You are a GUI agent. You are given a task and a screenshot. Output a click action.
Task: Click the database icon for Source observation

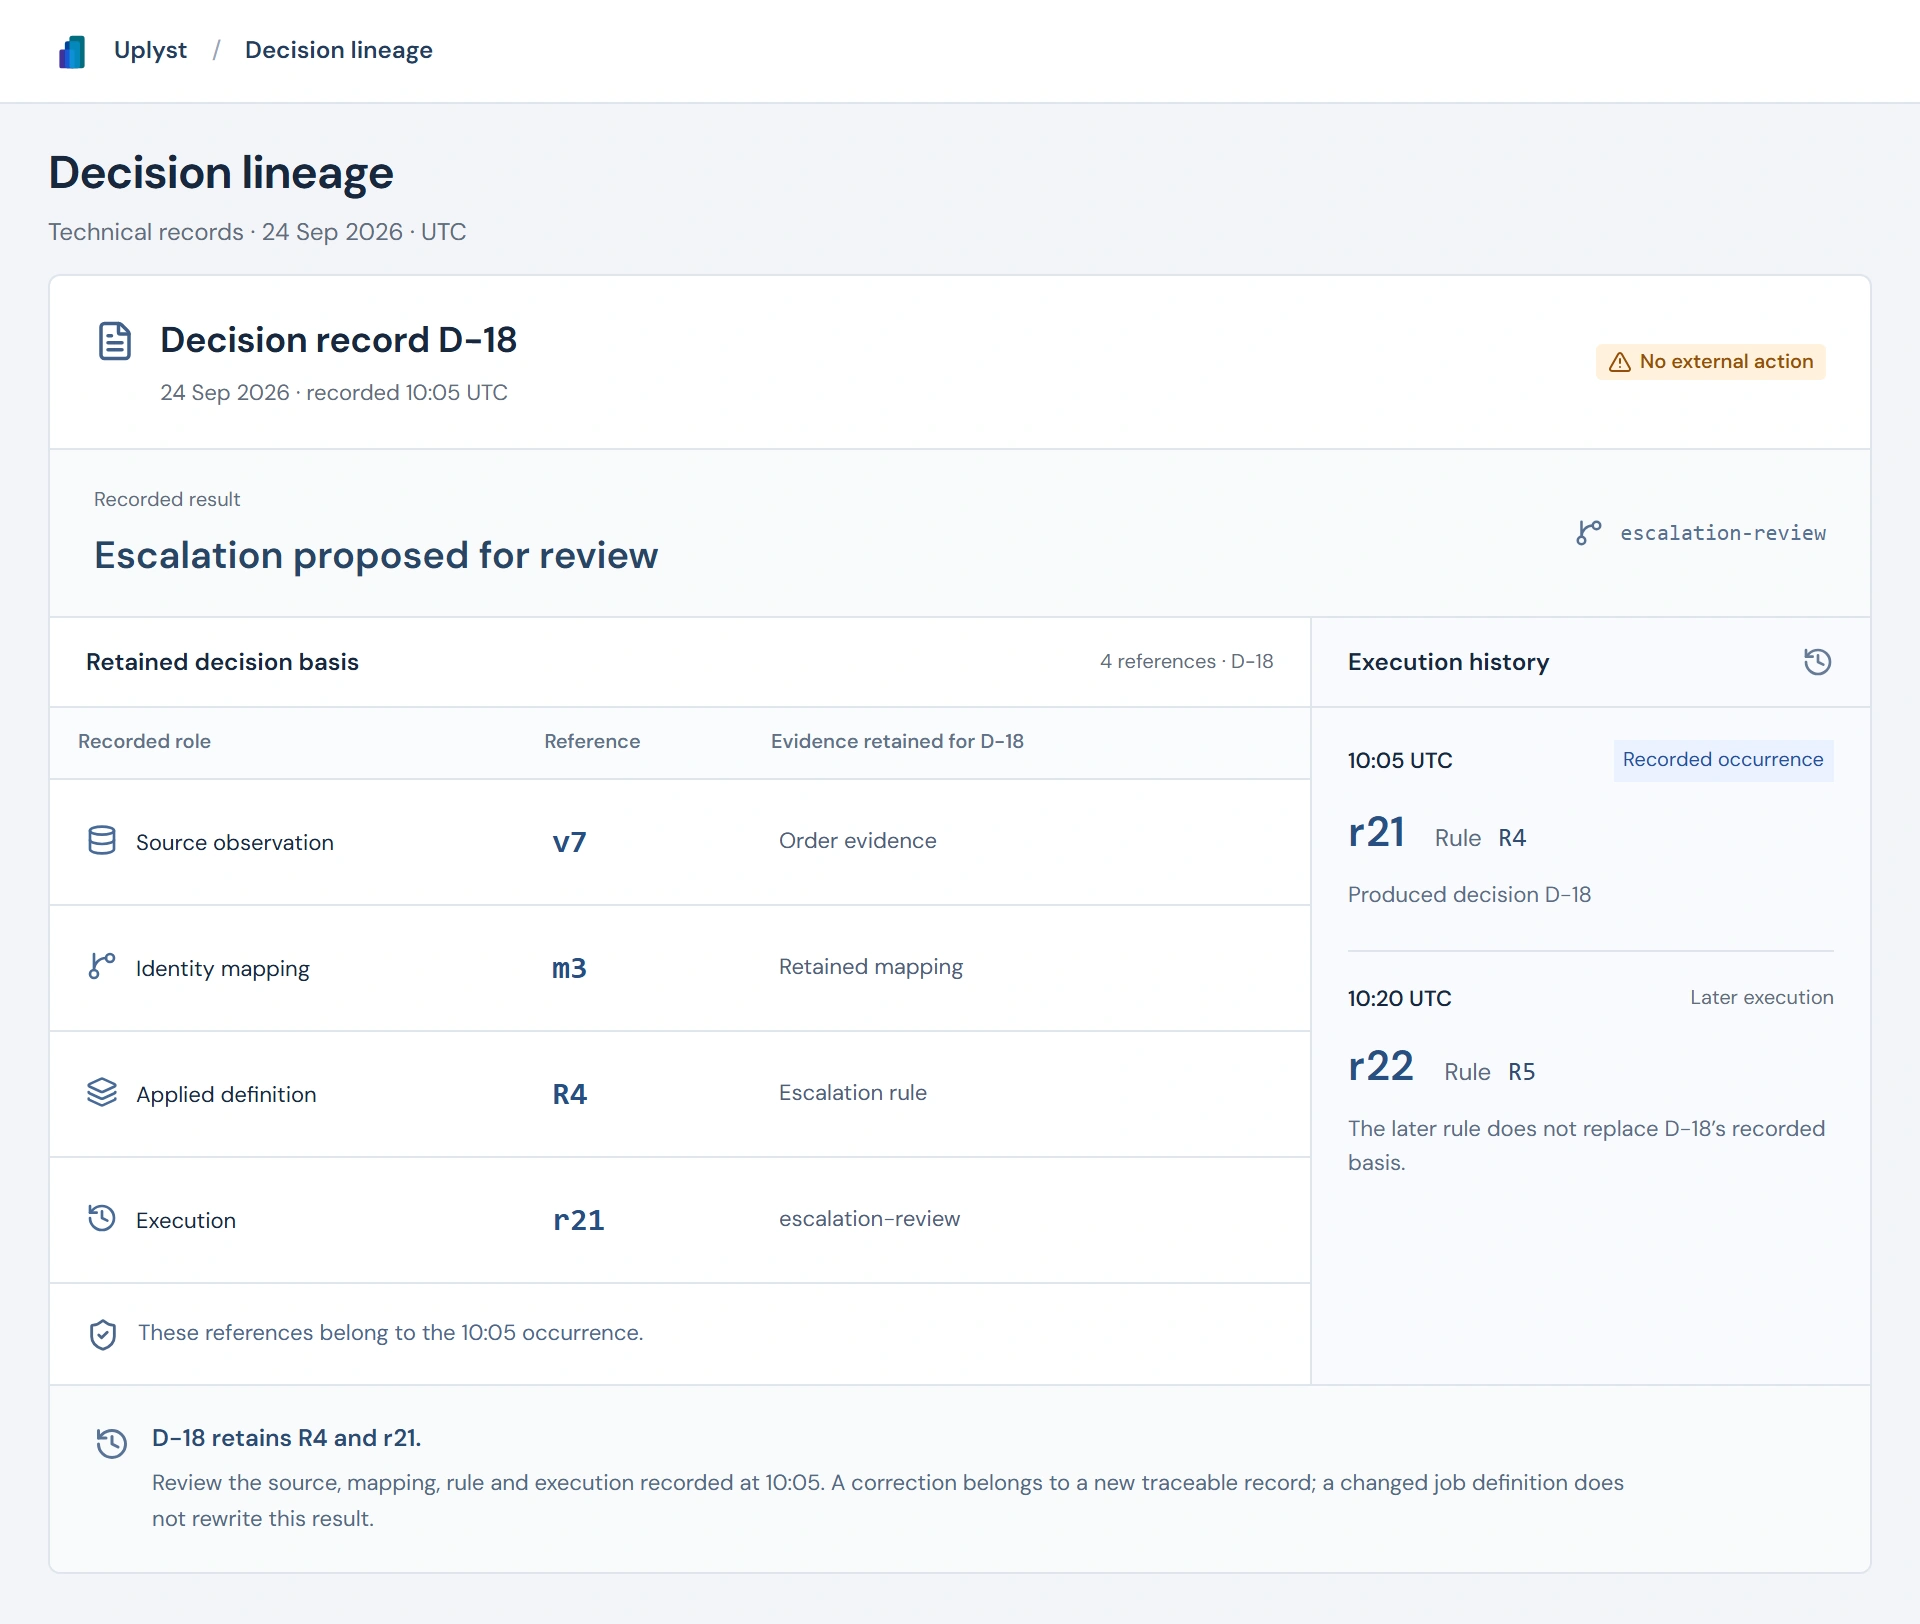[x=102, y=840]
